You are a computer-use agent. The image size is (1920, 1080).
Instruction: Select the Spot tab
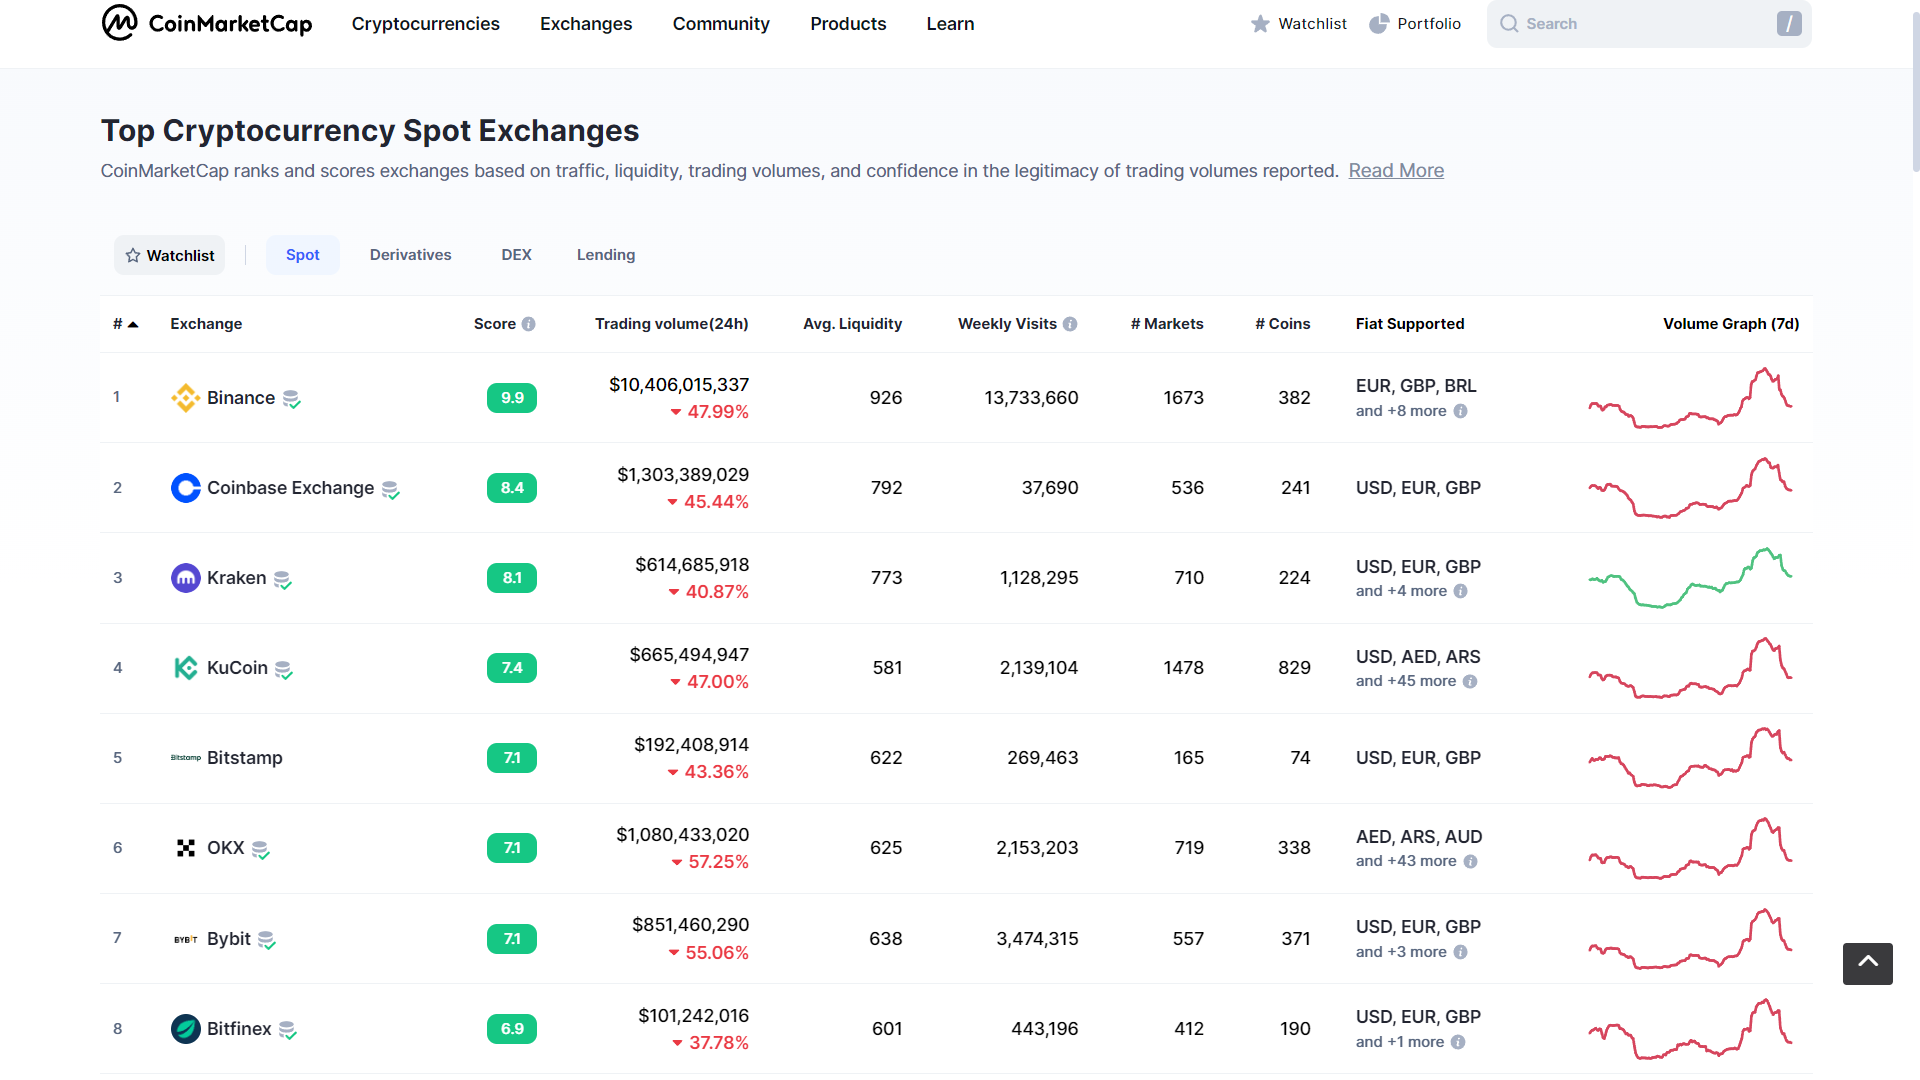(x=303, y=255)
